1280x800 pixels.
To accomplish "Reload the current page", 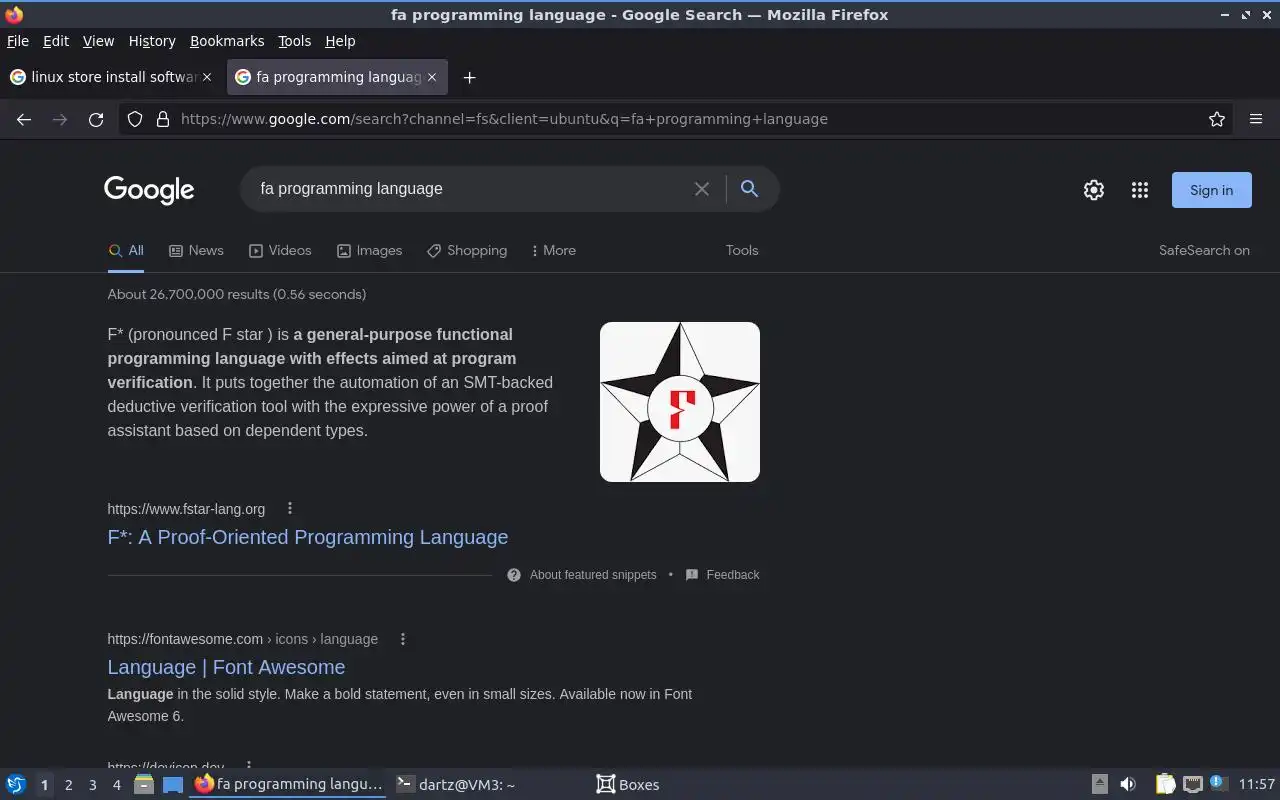I will (96, 119).
